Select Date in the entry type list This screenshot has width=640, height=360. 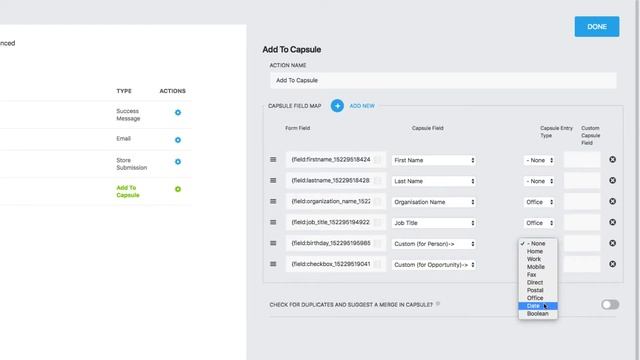tap(538, 306)
